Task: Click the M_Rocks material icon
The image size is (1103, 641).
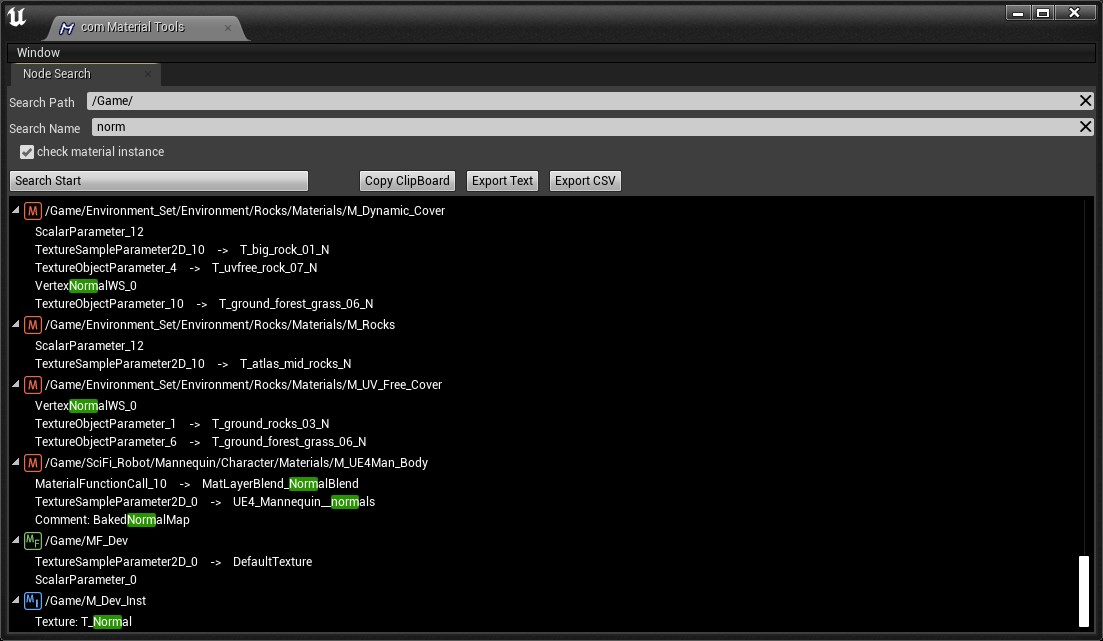Action: point(33,325)
